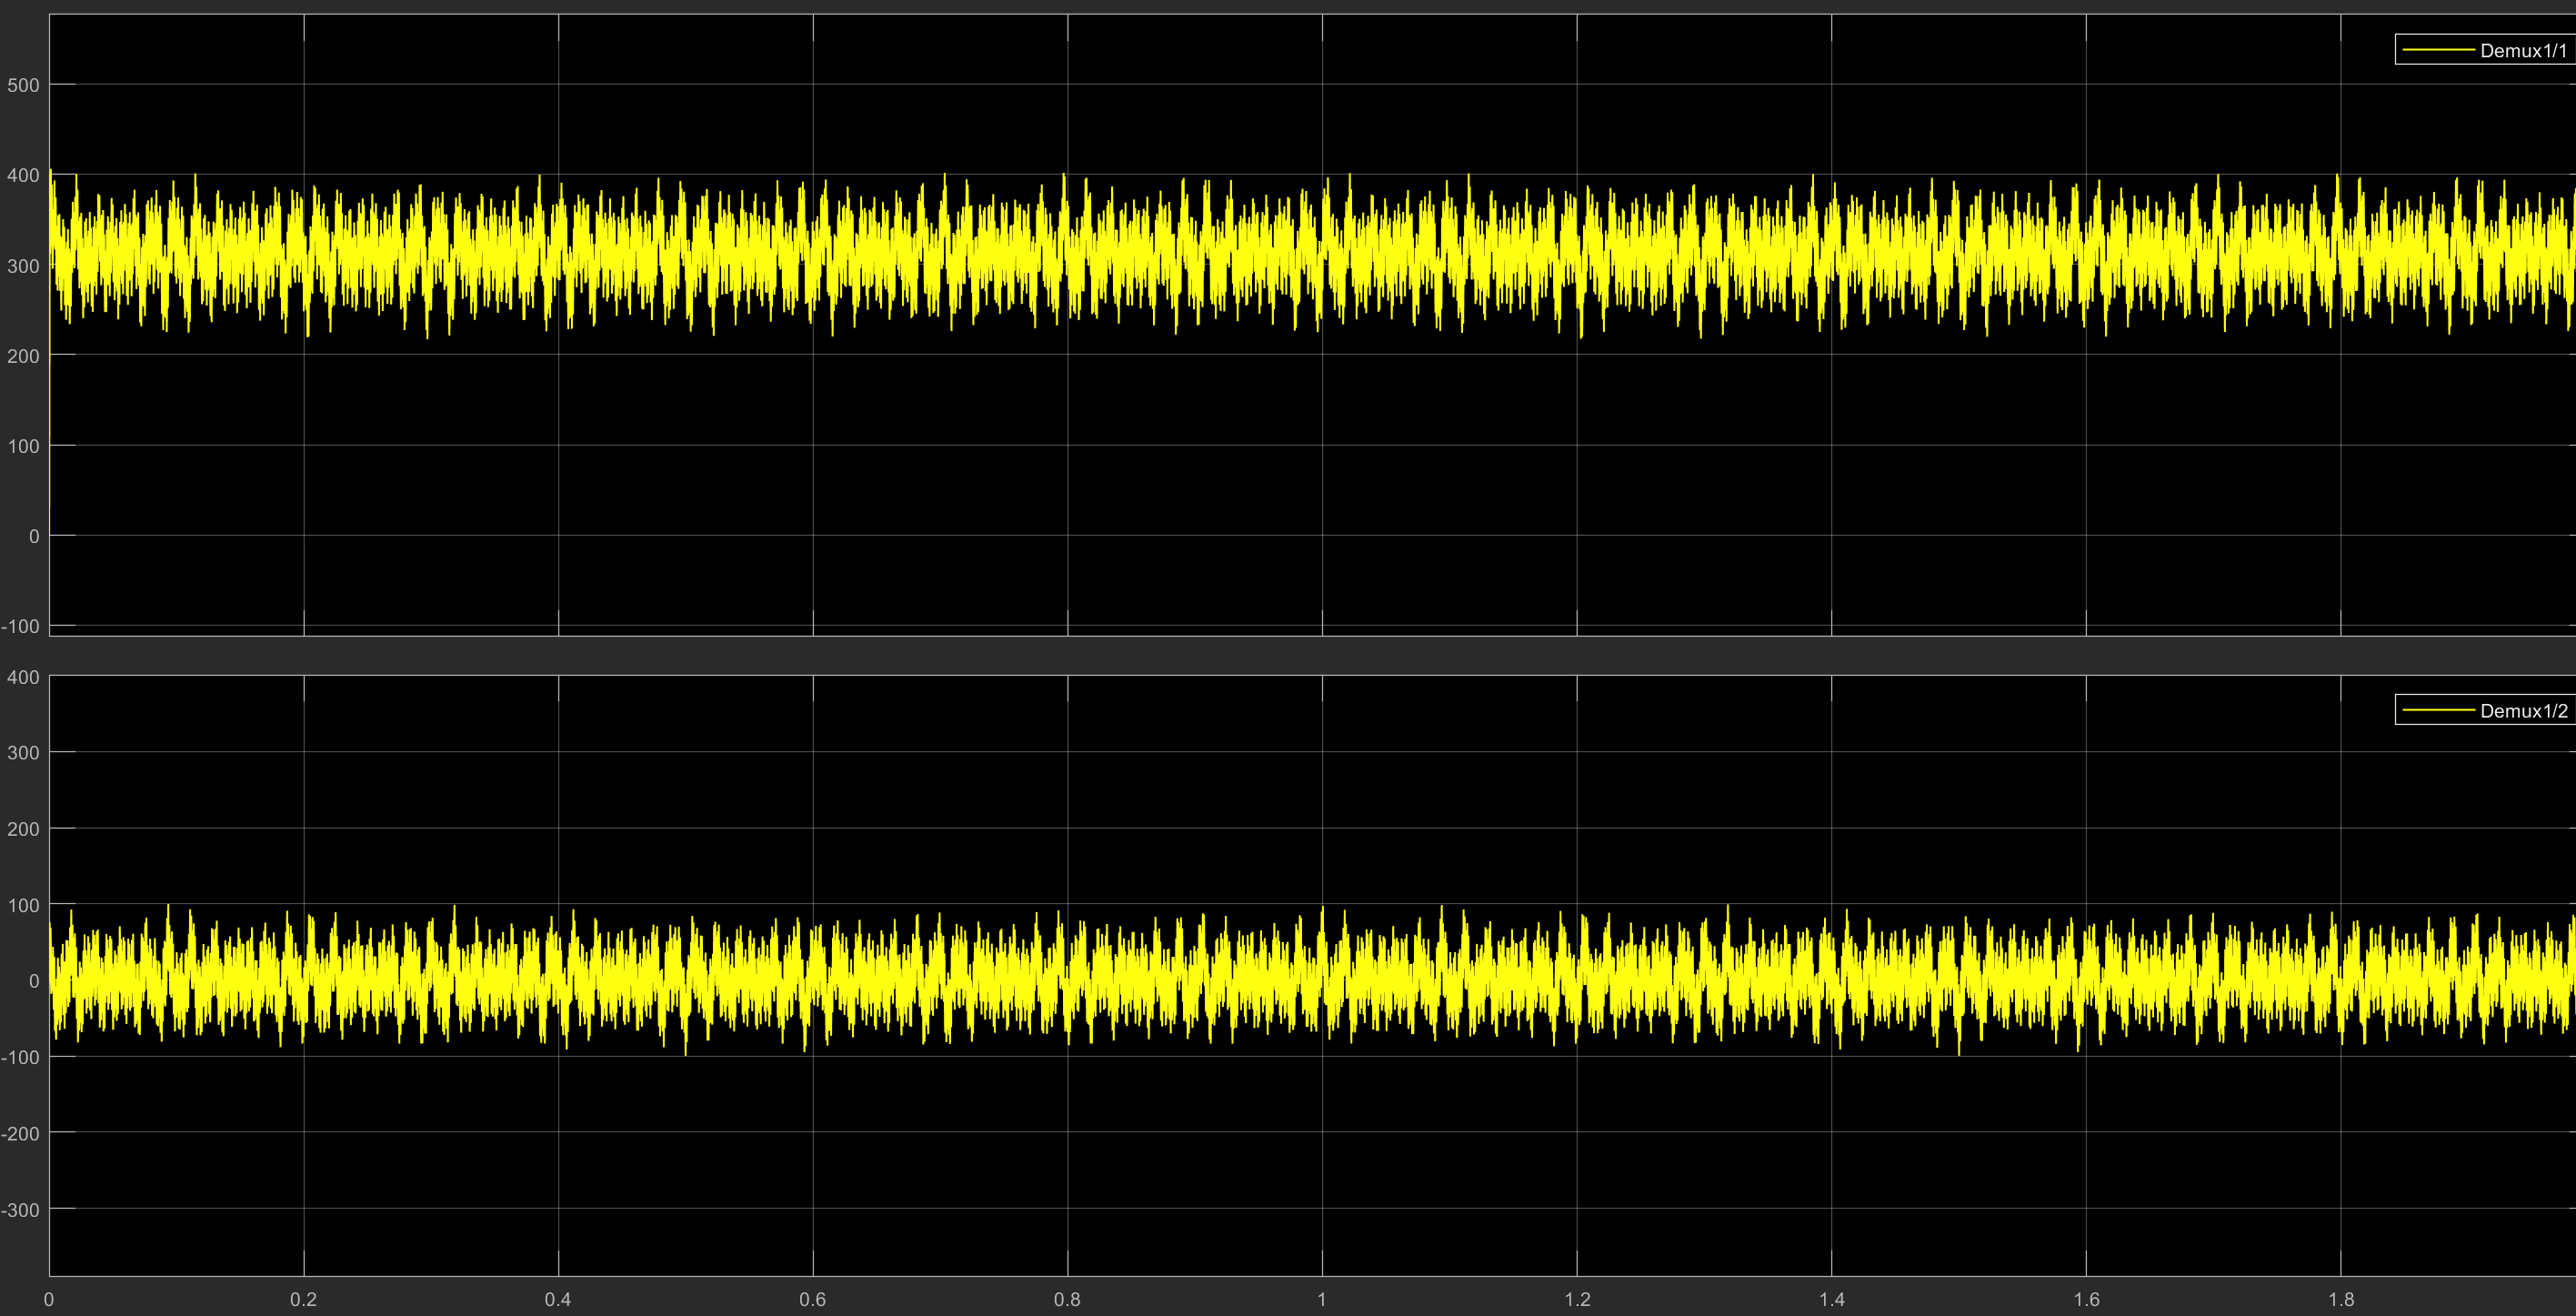
Task: Select the bottom plot's yellow signal waveform
Action: click(x=1312, y=980)
